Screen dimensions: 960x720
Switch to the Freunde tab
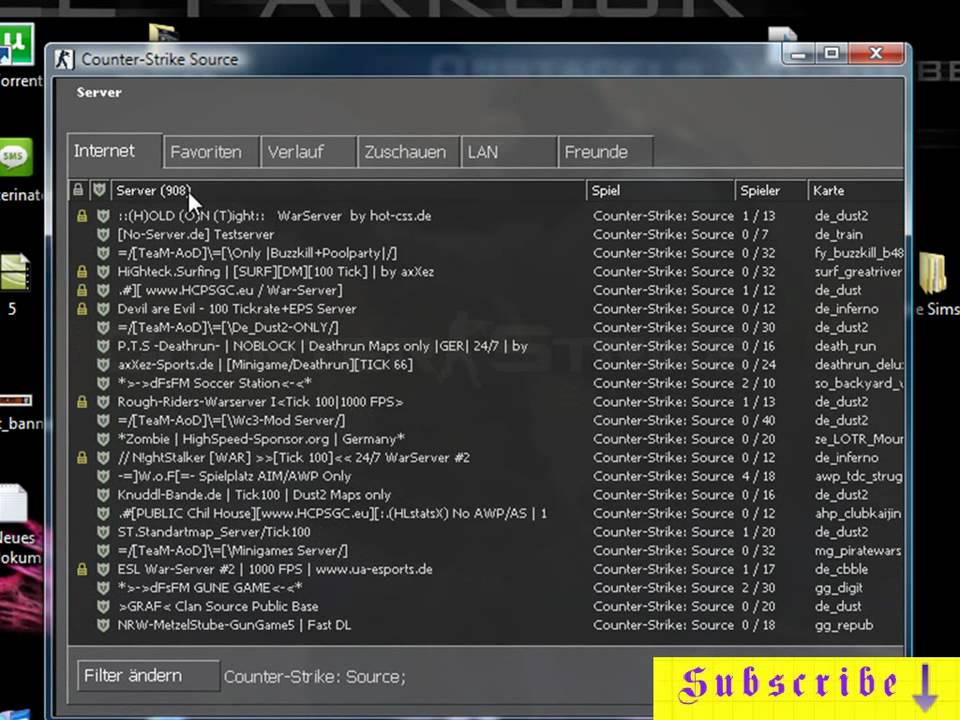coord(606,152)
